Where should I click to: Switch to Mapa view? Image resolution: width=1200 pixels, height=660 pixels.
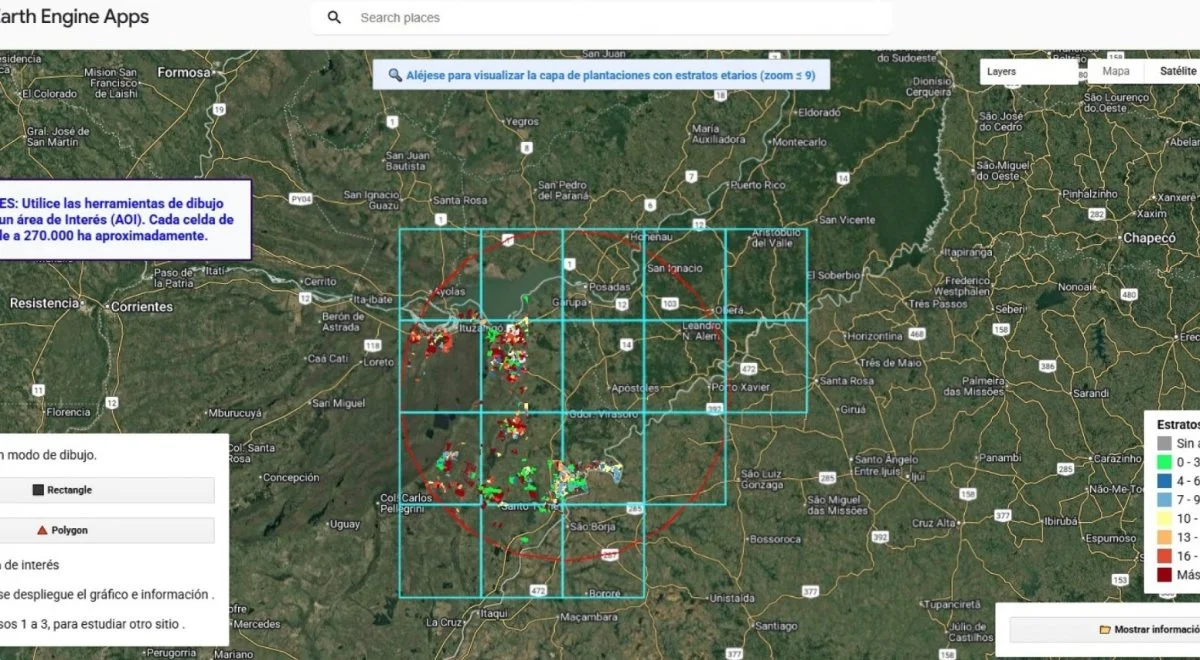pos(1116,71)
